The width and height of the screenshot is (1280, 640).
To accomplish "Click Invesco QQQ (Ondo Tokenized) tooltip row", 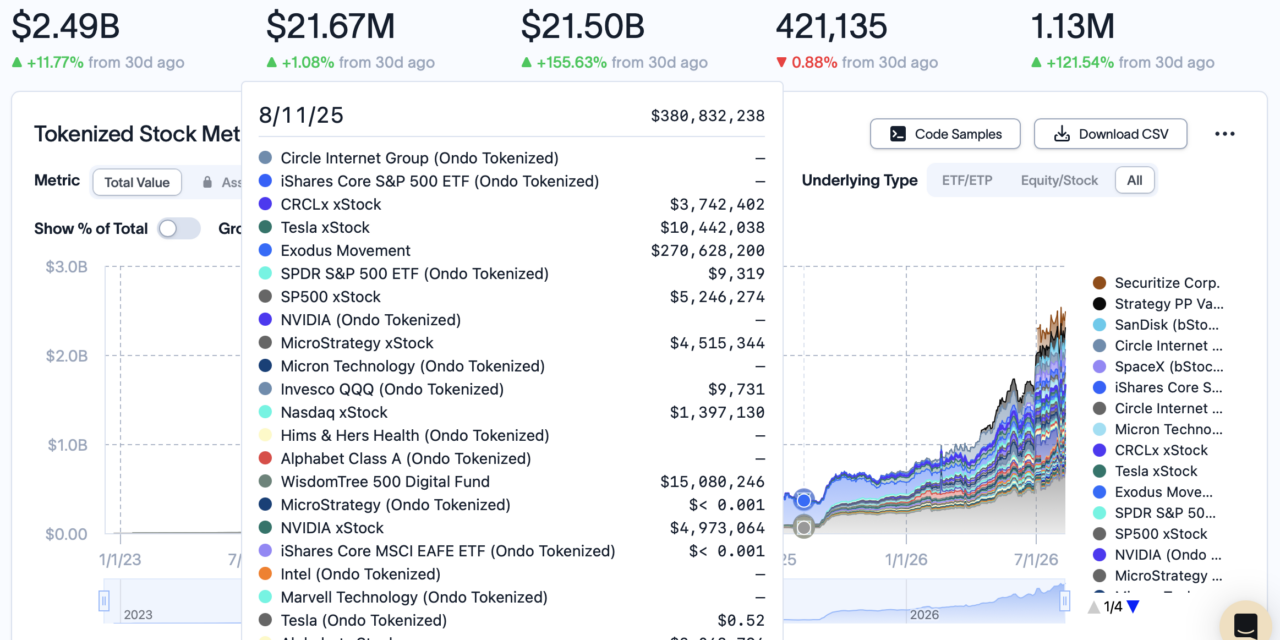I will coord(512,389).
